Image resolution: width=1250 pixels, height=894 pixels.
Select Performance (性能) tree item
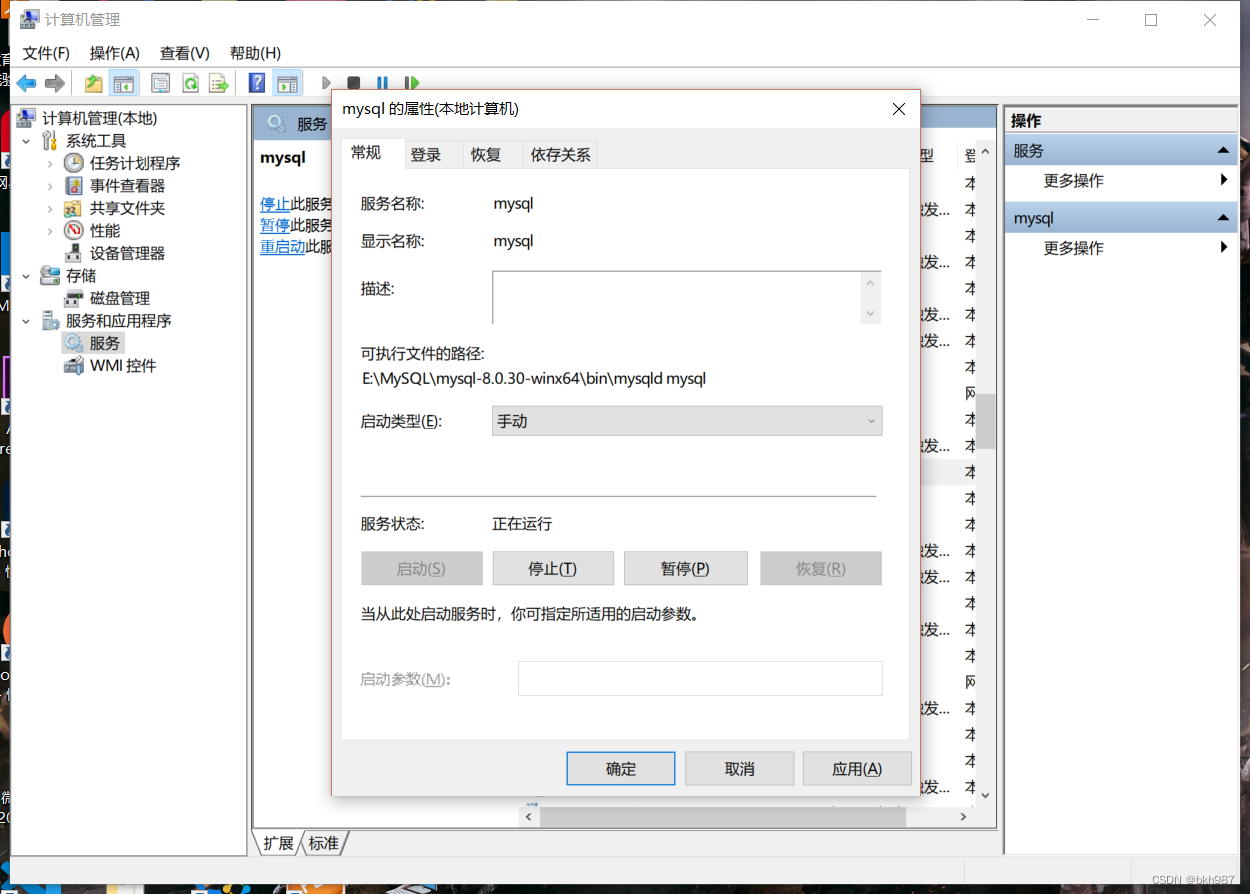click(105, 231)
